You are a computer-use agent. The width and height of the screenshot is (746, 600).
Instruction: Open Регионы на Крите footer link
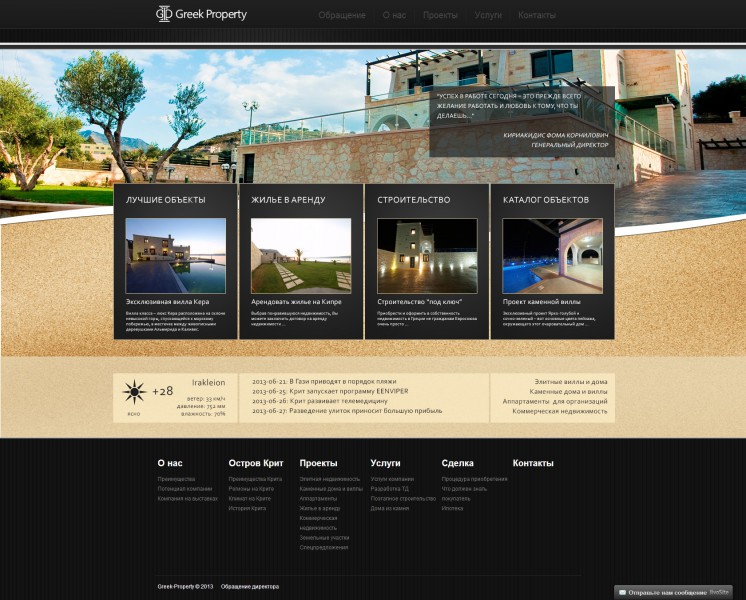[x=251, y=489]
